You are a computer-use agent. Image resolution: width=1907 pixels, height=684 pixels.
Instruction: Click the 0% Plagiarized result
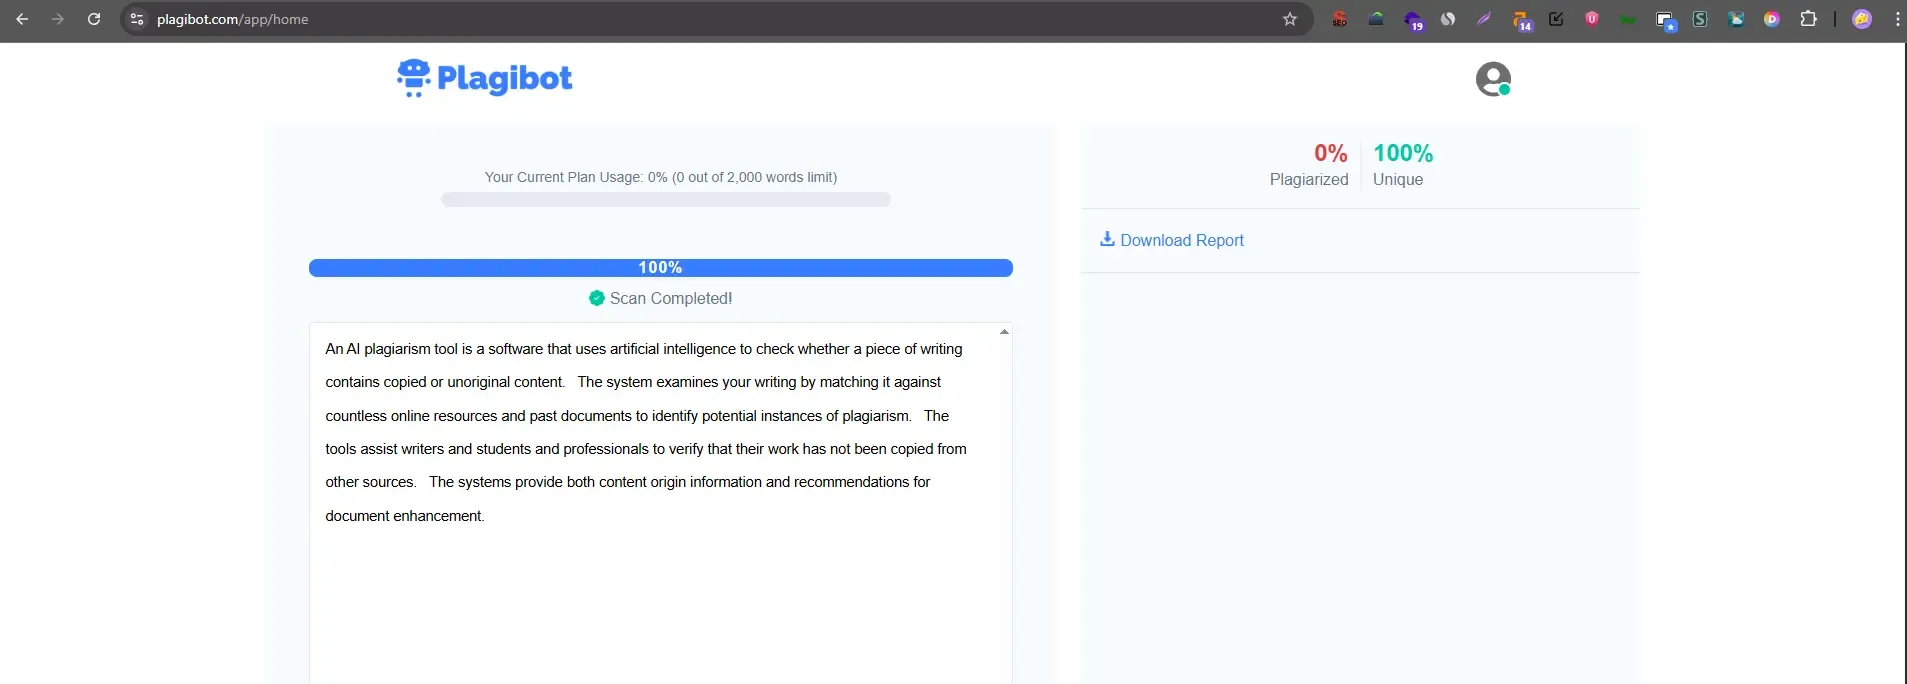pos(1330,153)
